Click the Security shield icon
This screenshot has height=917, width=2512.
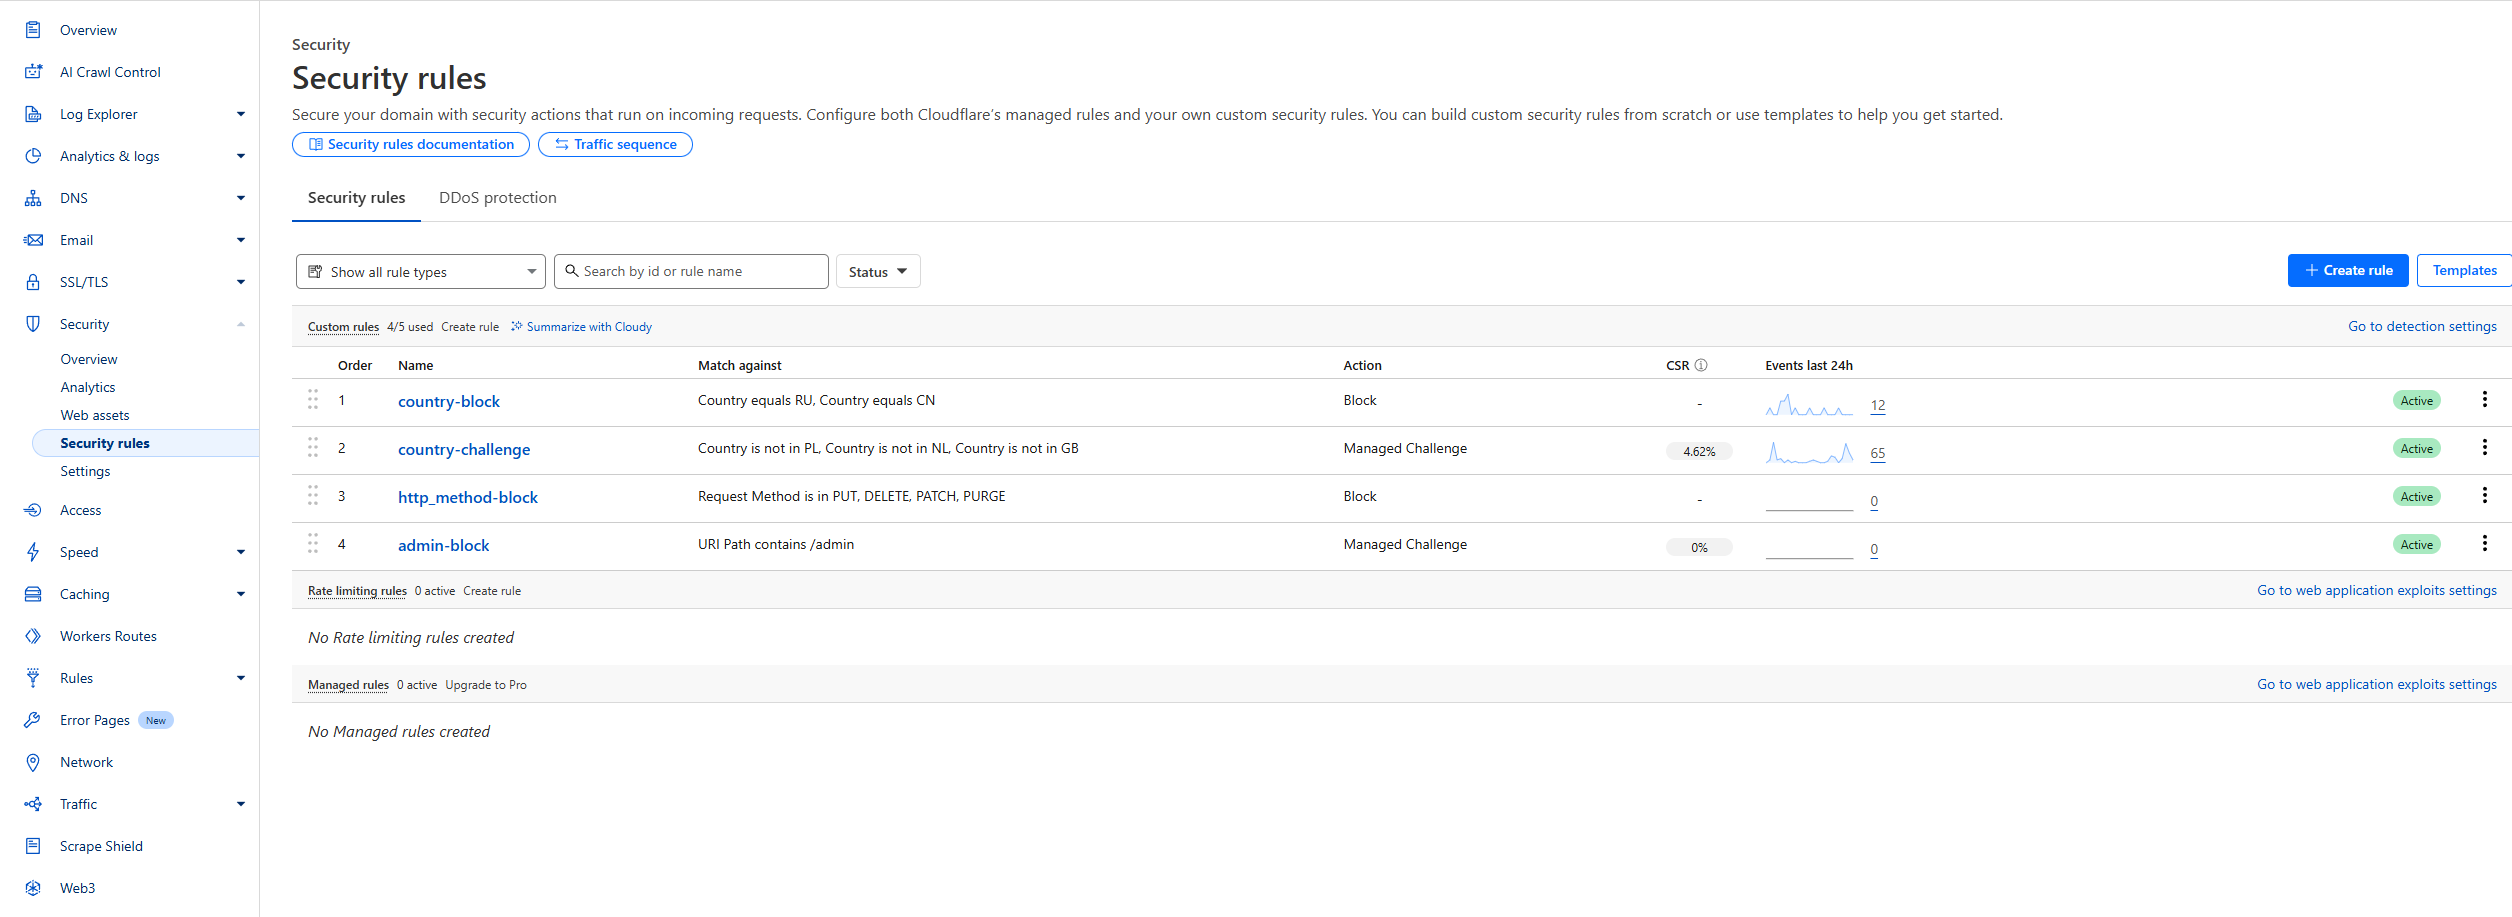pyautogui.click(x=33, y=323)
